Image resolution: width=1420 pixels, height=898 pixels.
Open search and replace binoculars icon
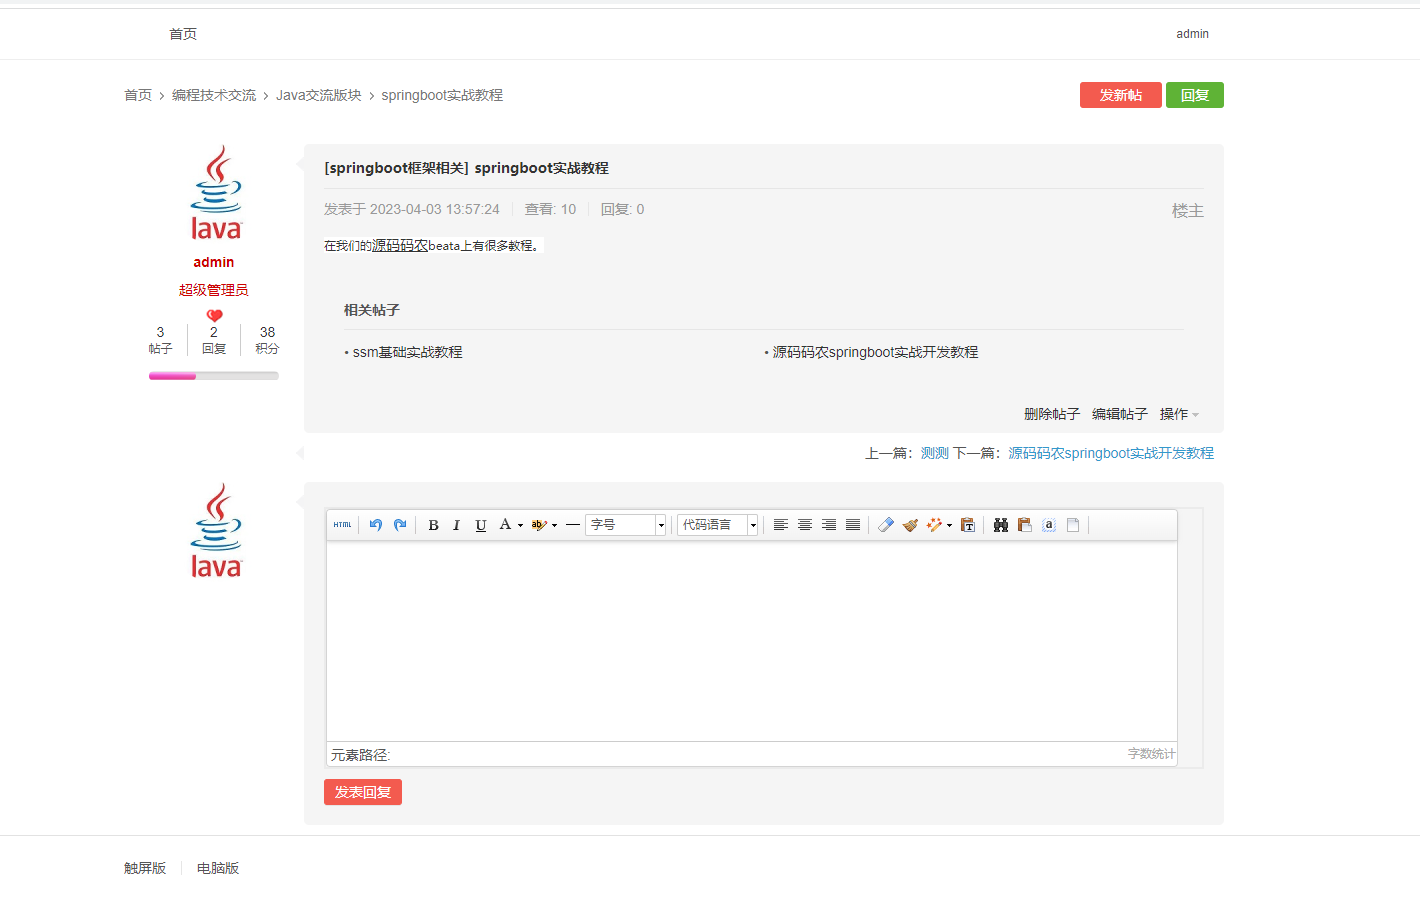pos(1001,525)
